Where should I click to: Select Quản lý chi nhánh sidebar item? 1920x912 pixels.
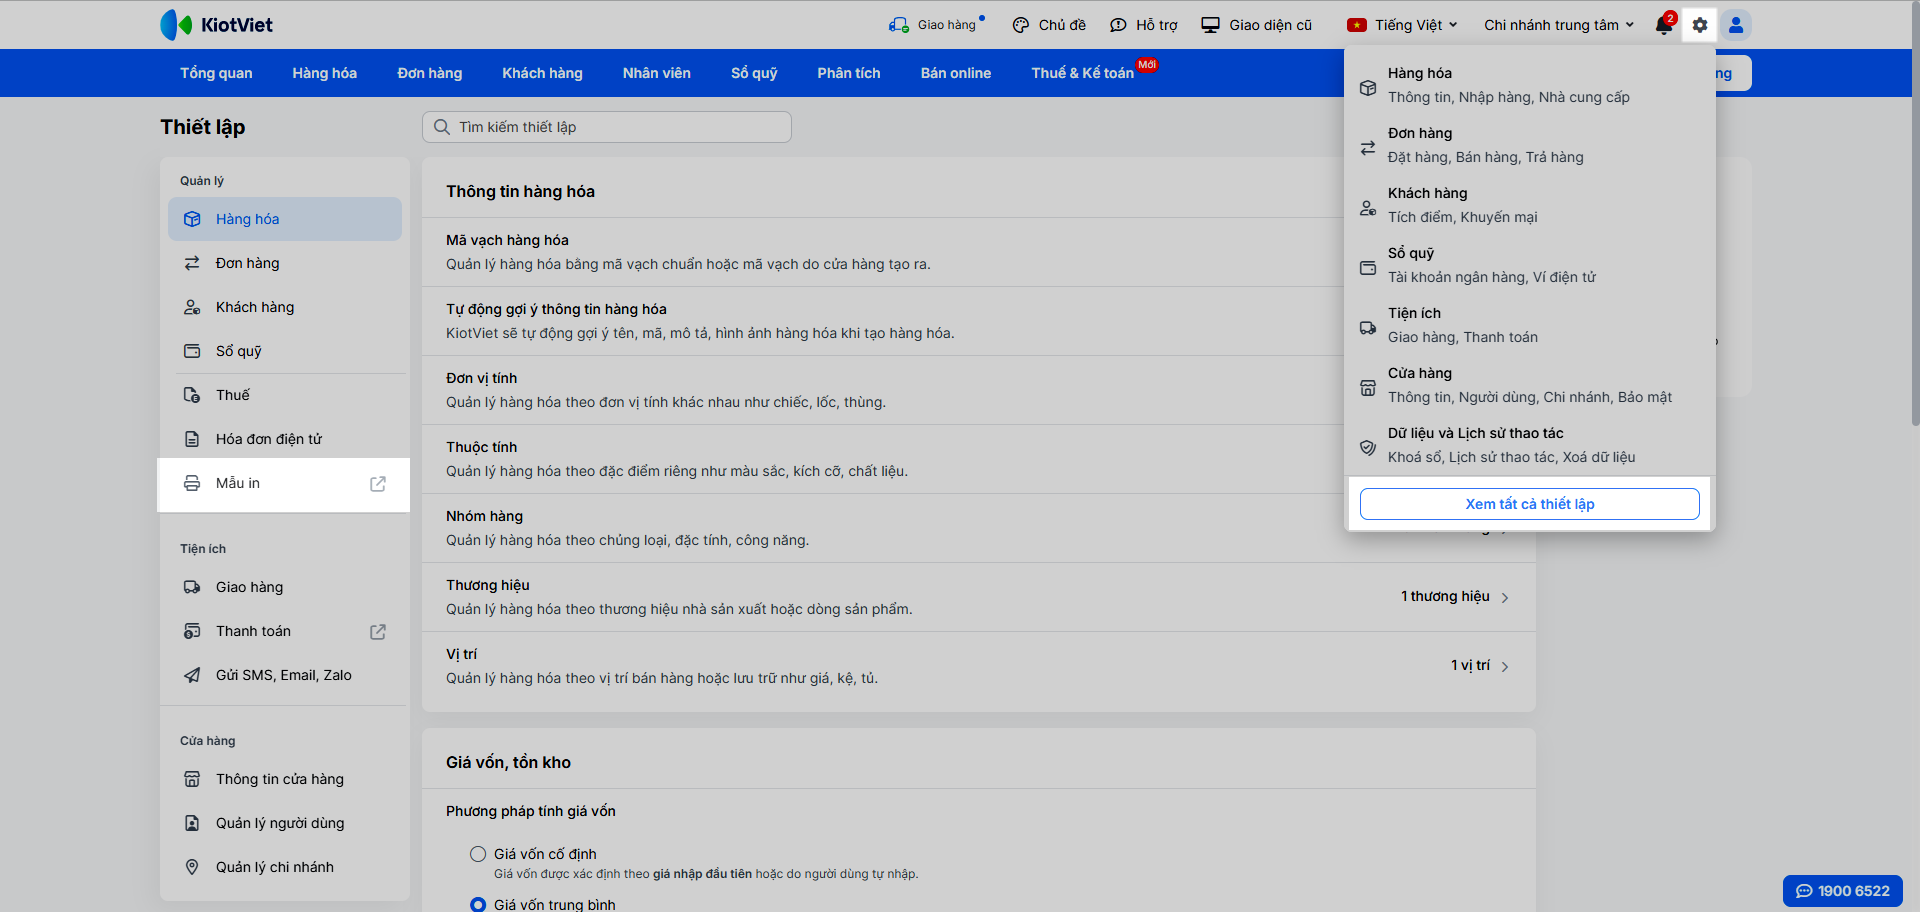click(x=285, y=867)
